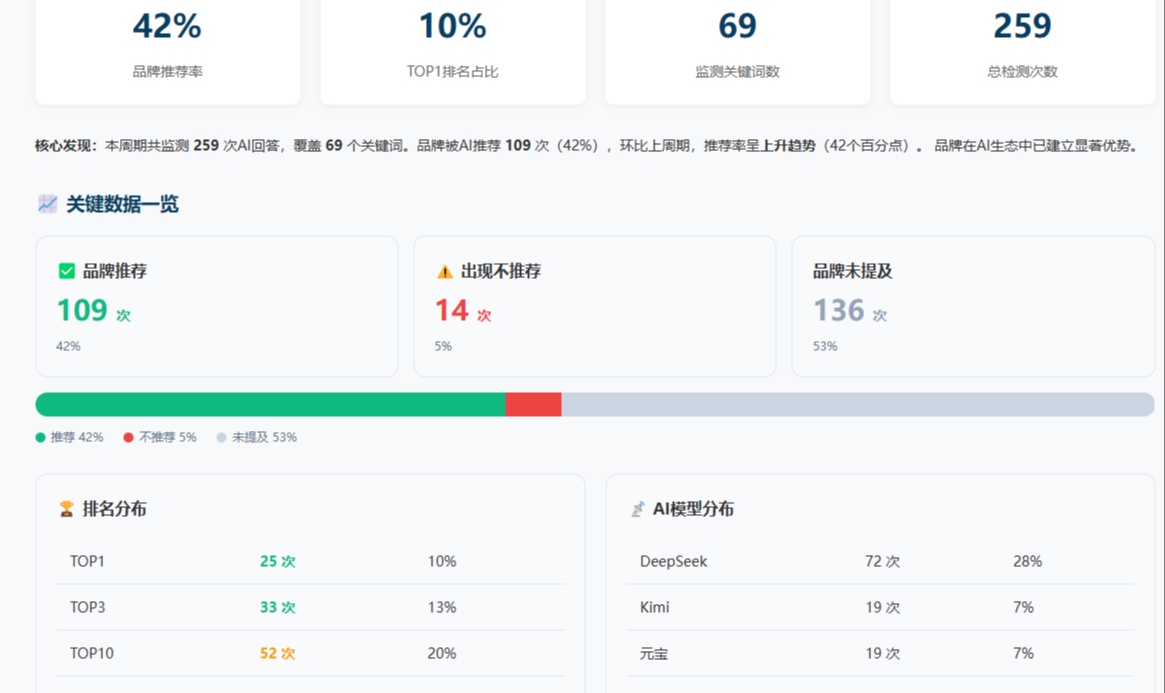Click the 10% value in TOP1 row

442,562
